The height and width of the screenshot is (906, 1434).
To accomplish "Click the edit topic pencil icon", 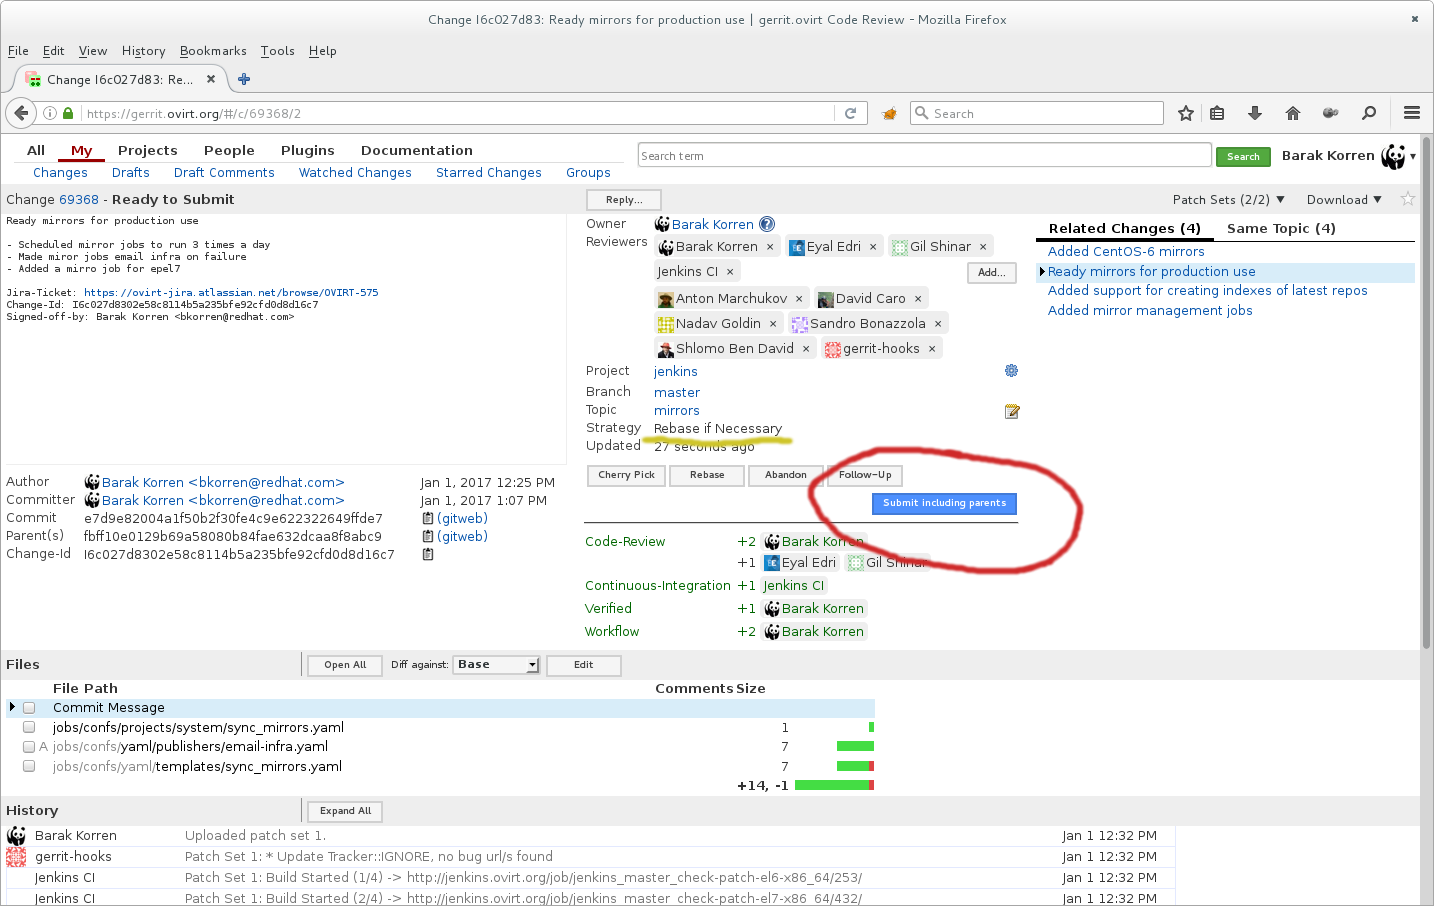I will [1011, 411].
